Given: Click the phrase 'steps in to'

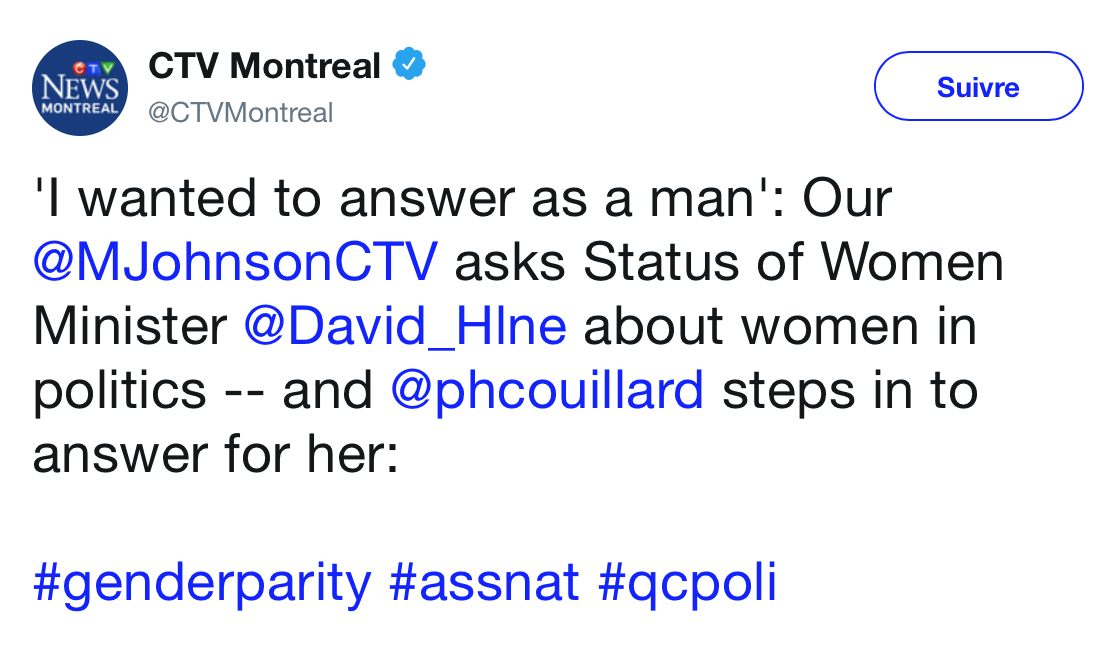Looking at the screenshot, I should pos(850,391).
